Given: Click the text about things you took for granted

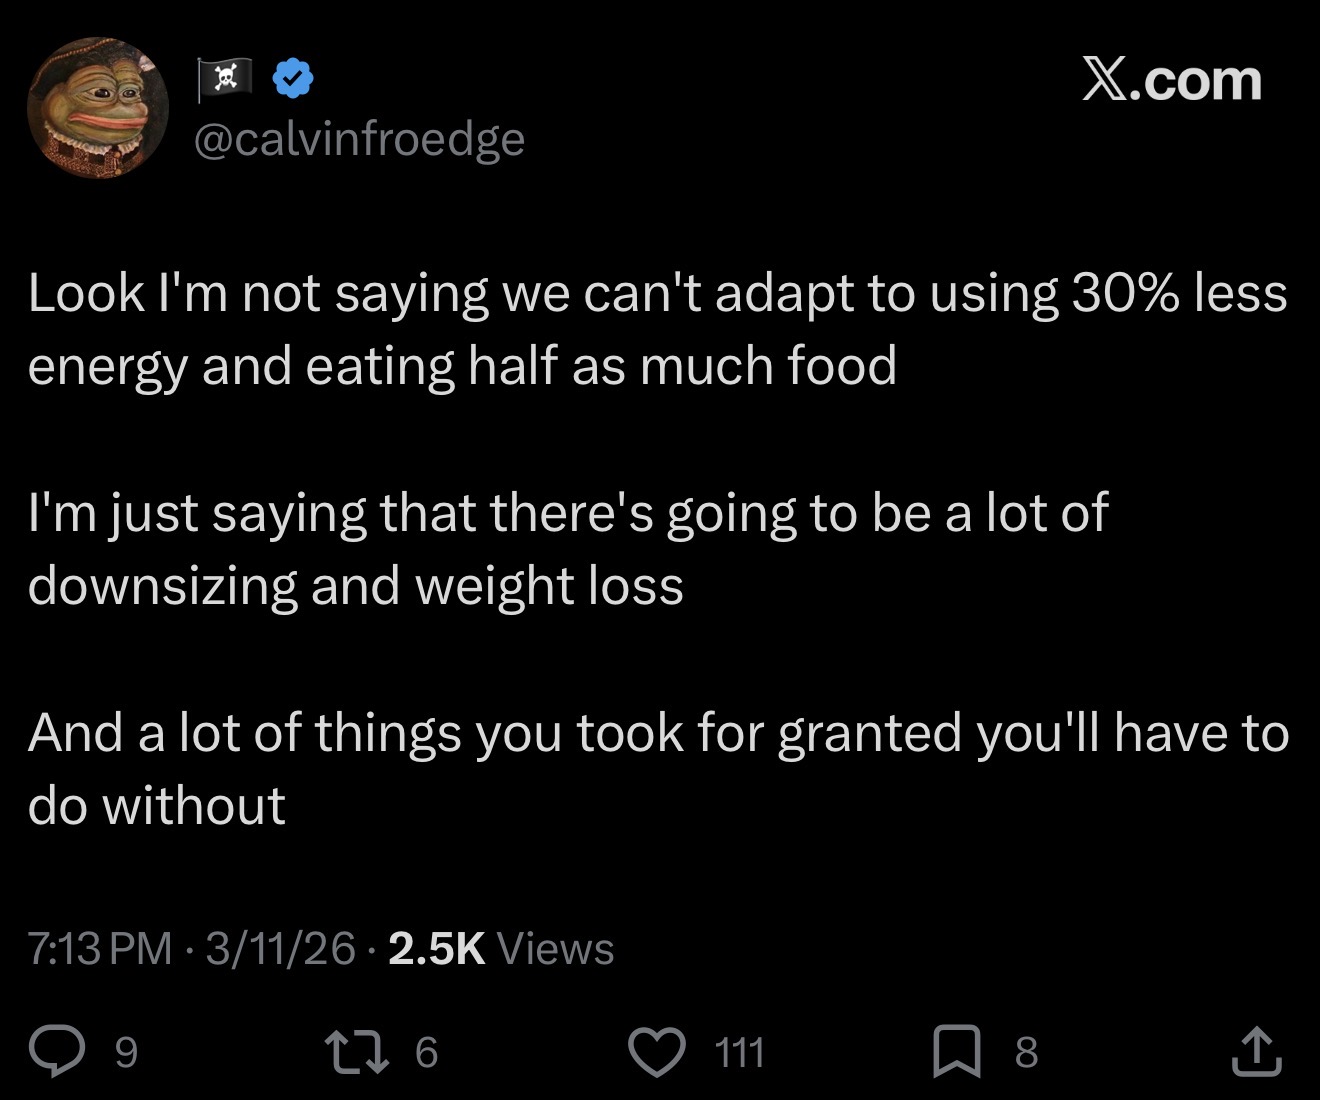Looking at the screenshot, I should (x=659, y=768).
